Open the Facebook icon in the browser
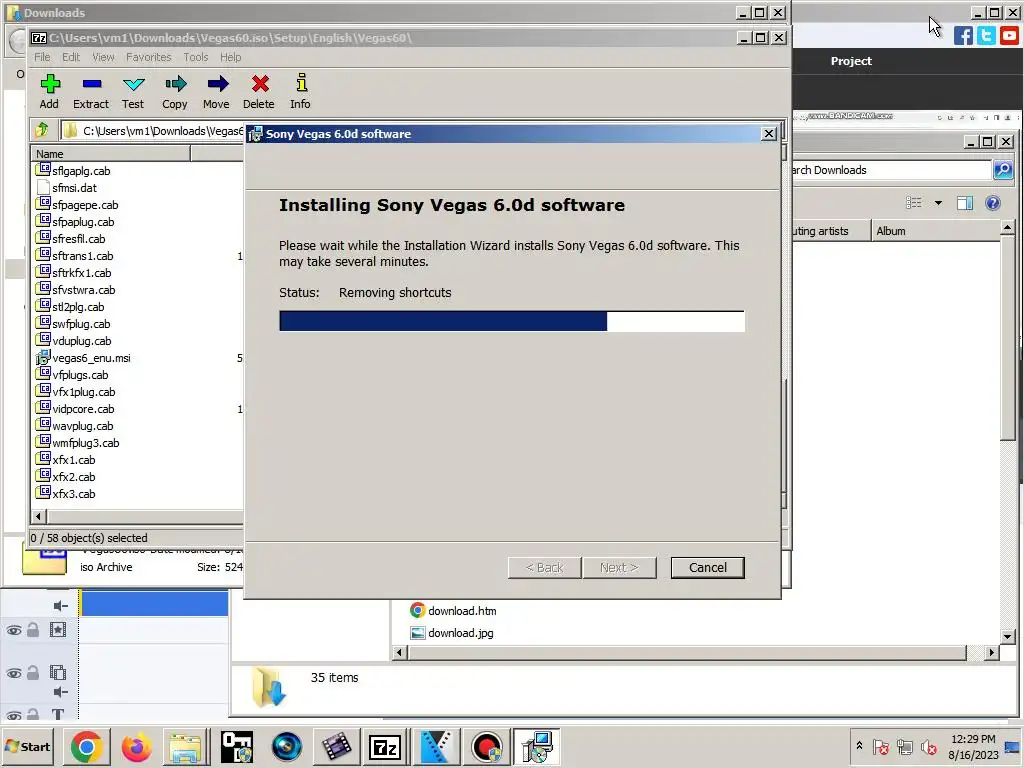Viewport: 1024px width, 768px height. (963, 35)
